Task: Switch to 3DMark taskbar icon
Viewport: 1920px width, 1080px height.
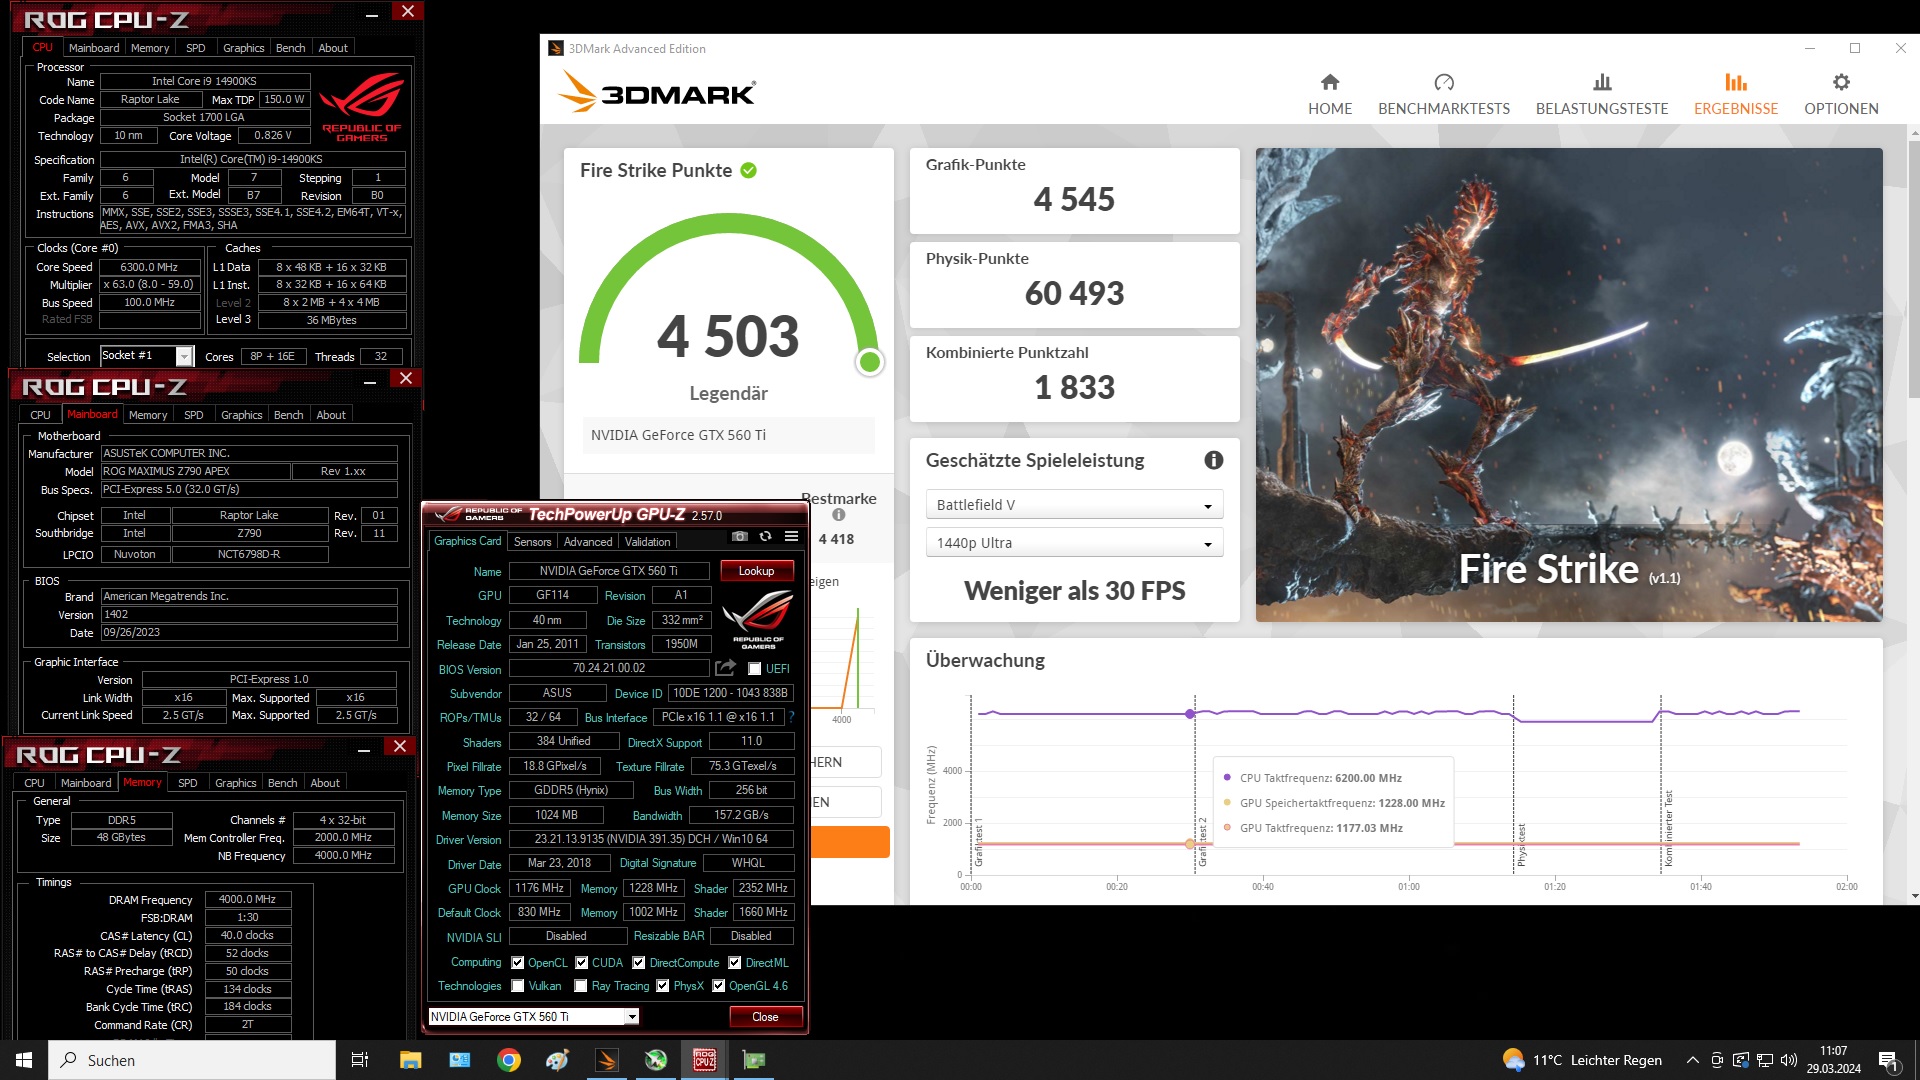Action: [x=607, y=1060]
